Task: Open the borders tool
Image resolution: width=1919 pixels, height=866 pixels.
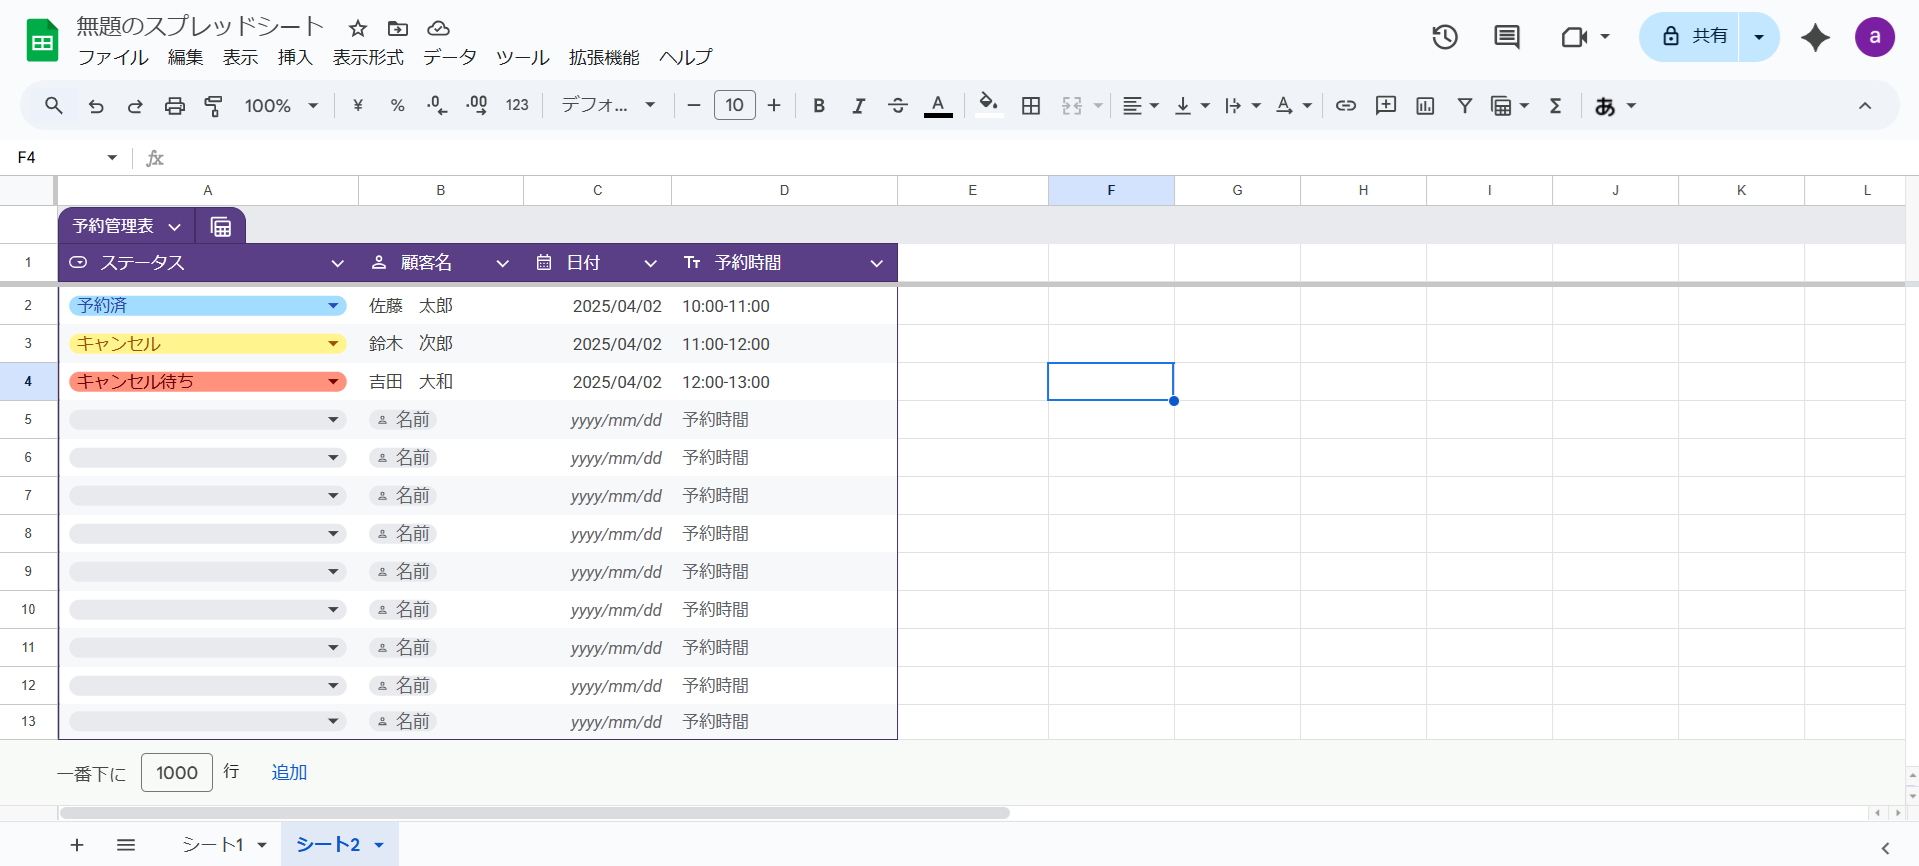Action: click(x=1031, y=106)
